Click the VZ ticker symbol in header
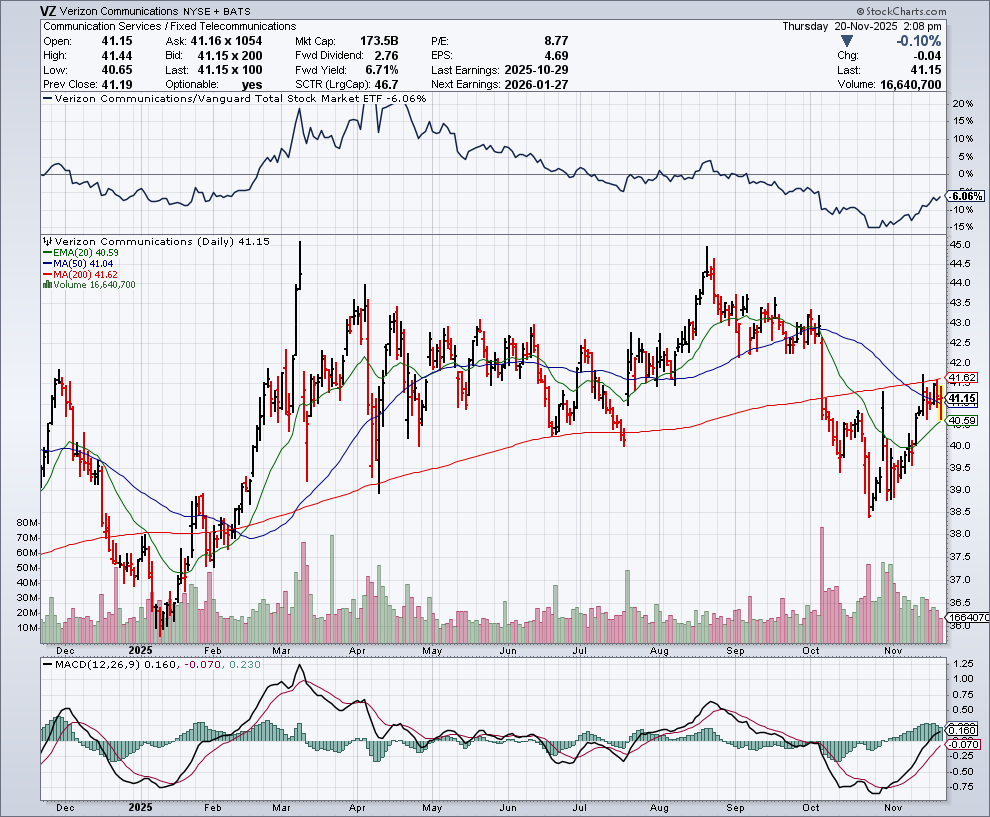This screenshot has height=817, width=990. pos(49,11)
